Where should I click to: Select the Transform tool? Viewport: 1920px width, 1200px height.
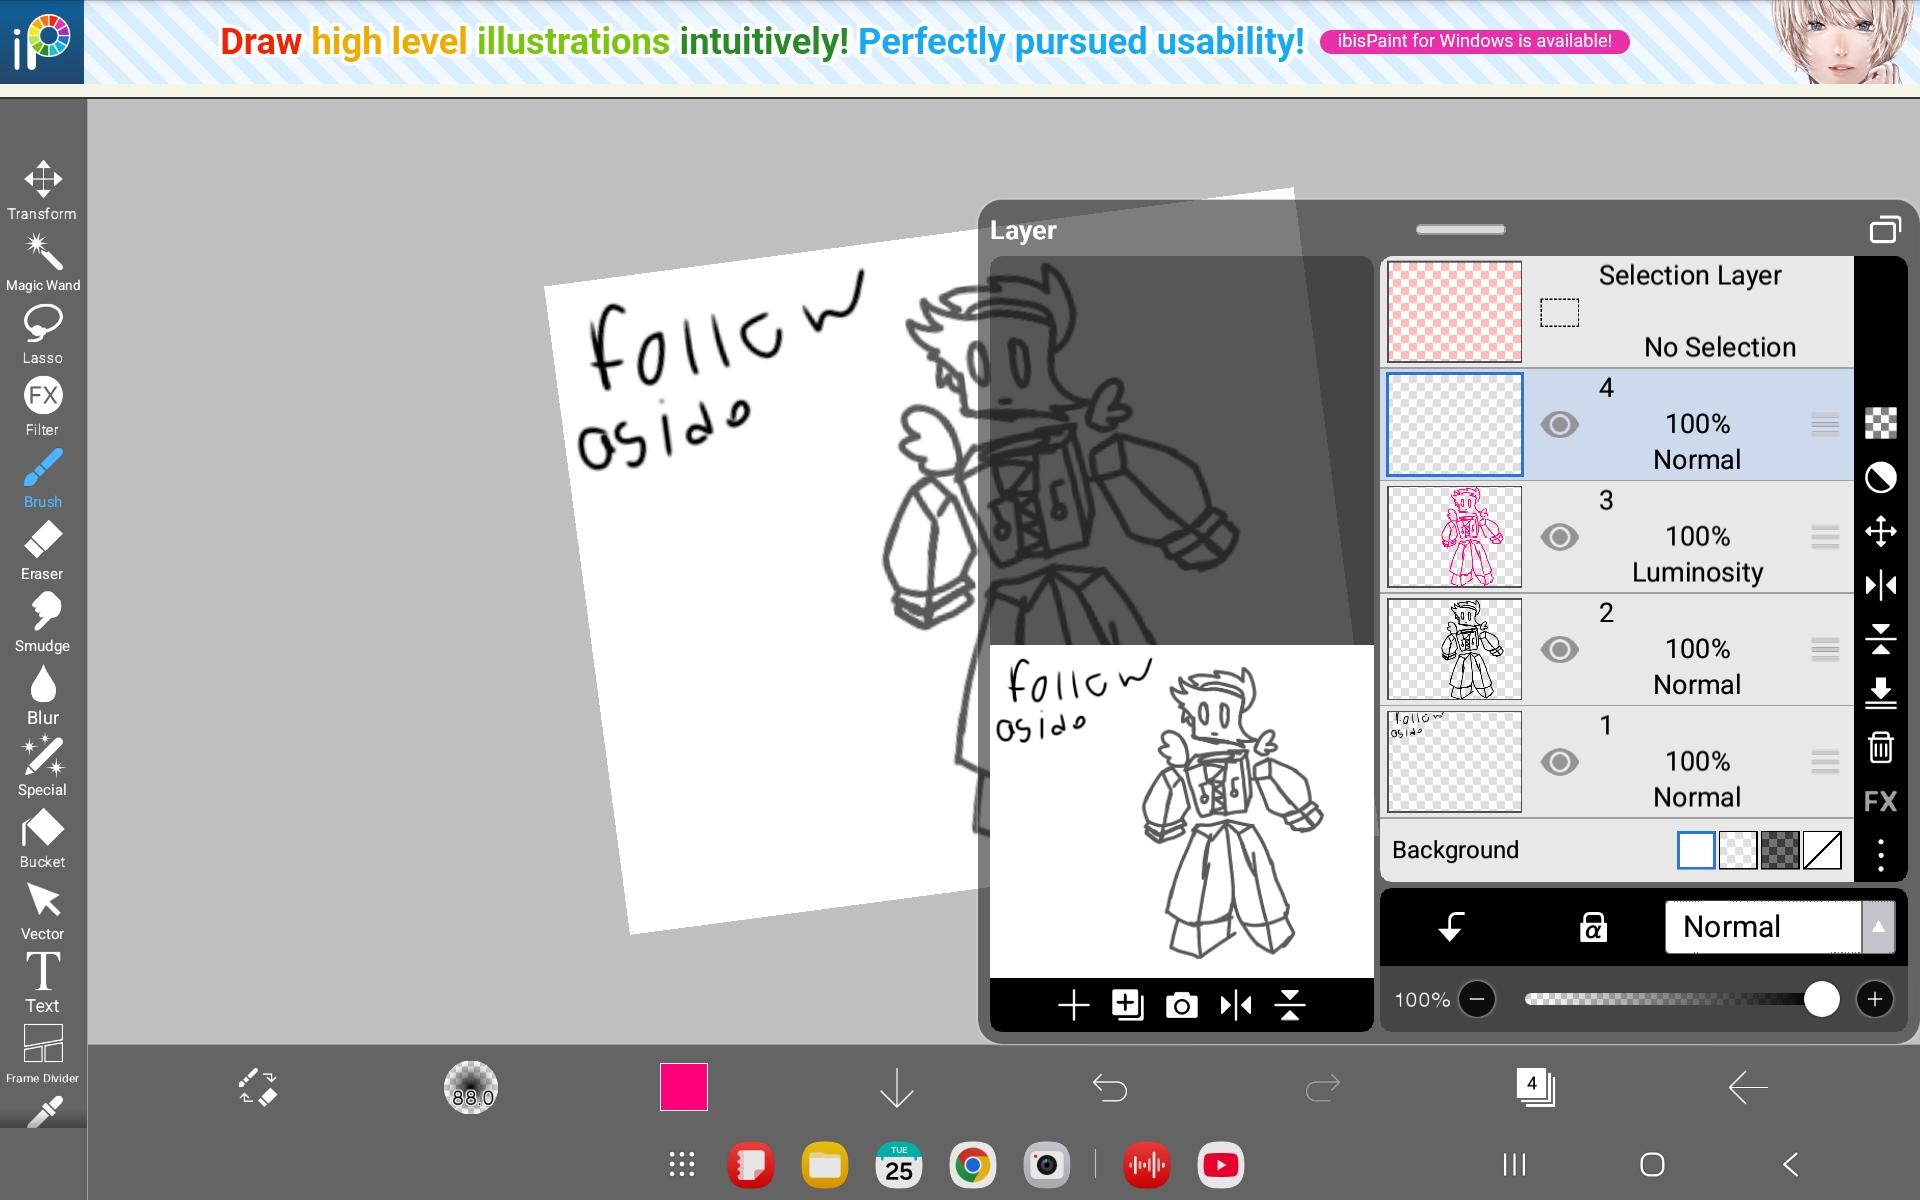pyautogui.click(x=42, y=190)
